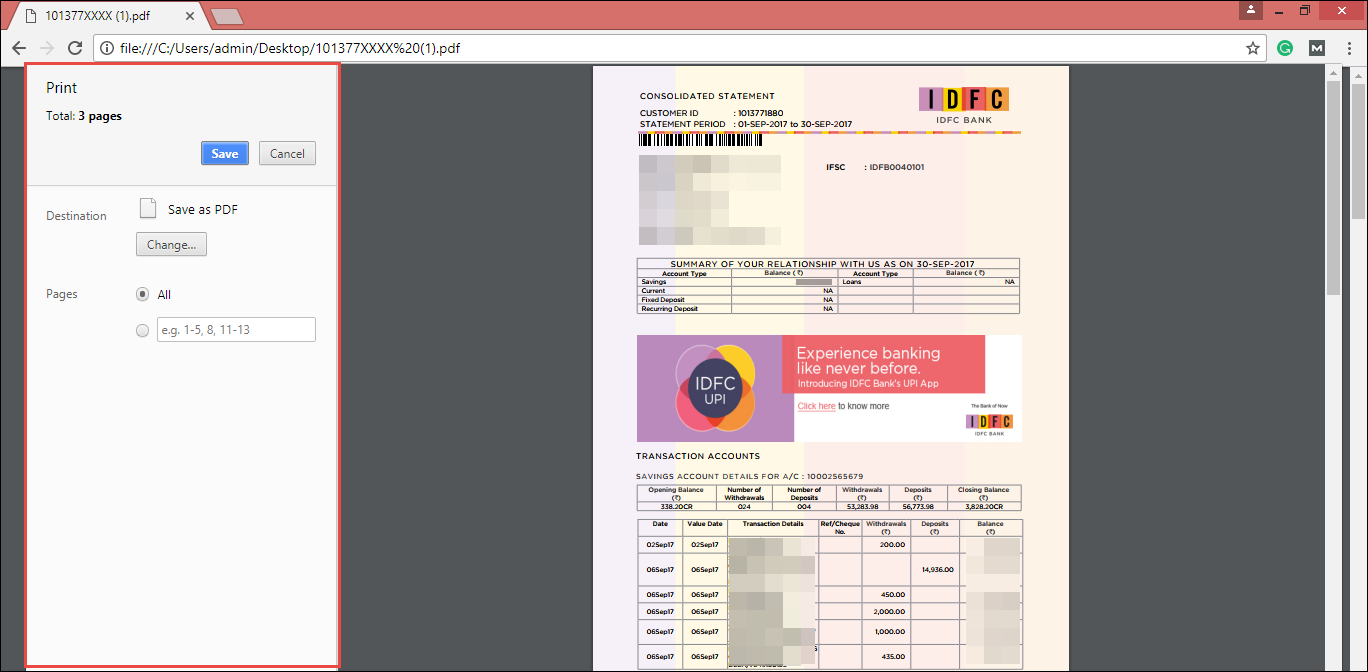Click the number of withdrawals value 024
The width and height of the screenshot is (1368, 672).
pyautogui.click(x=743, y=507)
